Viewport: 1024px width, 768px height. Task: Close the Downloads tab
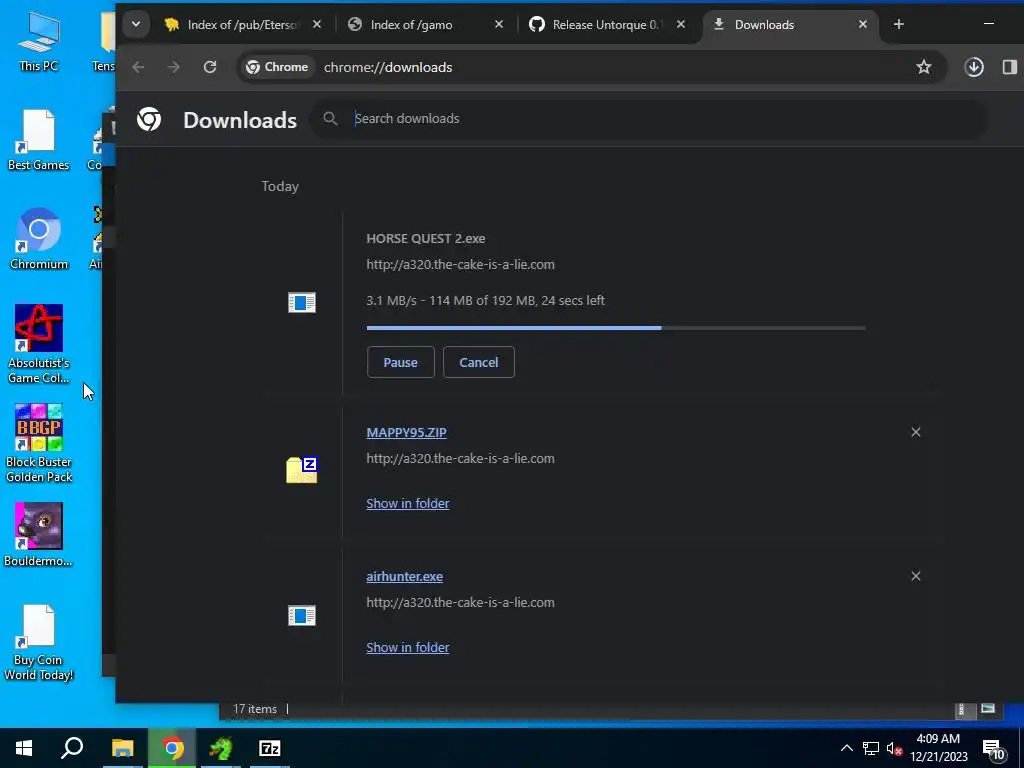pyautogui.click(x=863, y=25)
